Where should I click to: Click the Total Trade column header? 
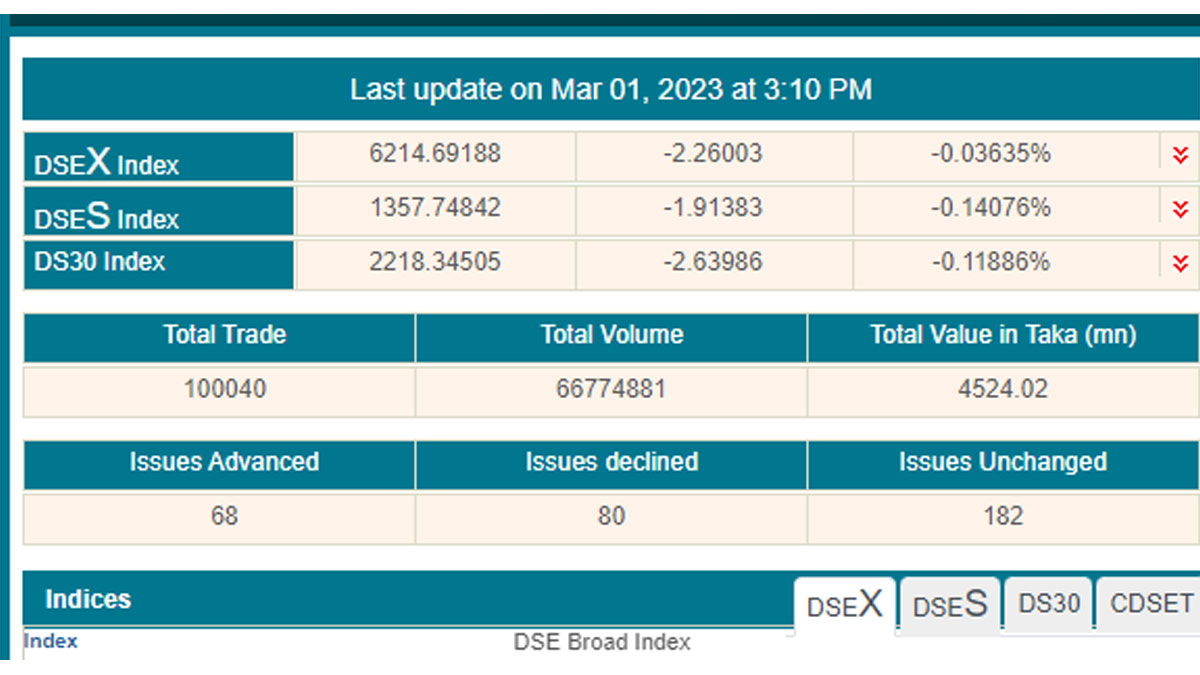[x=224, y=335]
